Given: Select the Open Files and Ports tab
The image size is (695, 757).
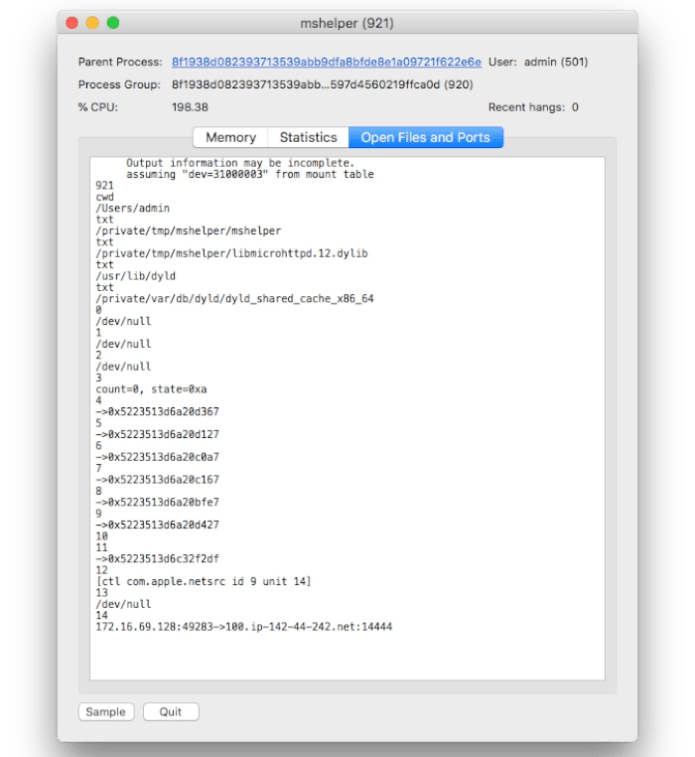Looking at the screenshot, I should coord(425,137).
